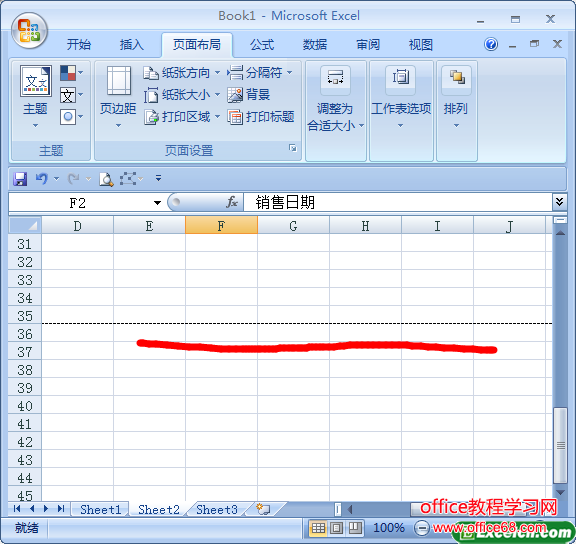The width and height of the screenshot is (576, 544).
Task: Switch to the 视图 (View) tab
Action: (x=421, y=45)
